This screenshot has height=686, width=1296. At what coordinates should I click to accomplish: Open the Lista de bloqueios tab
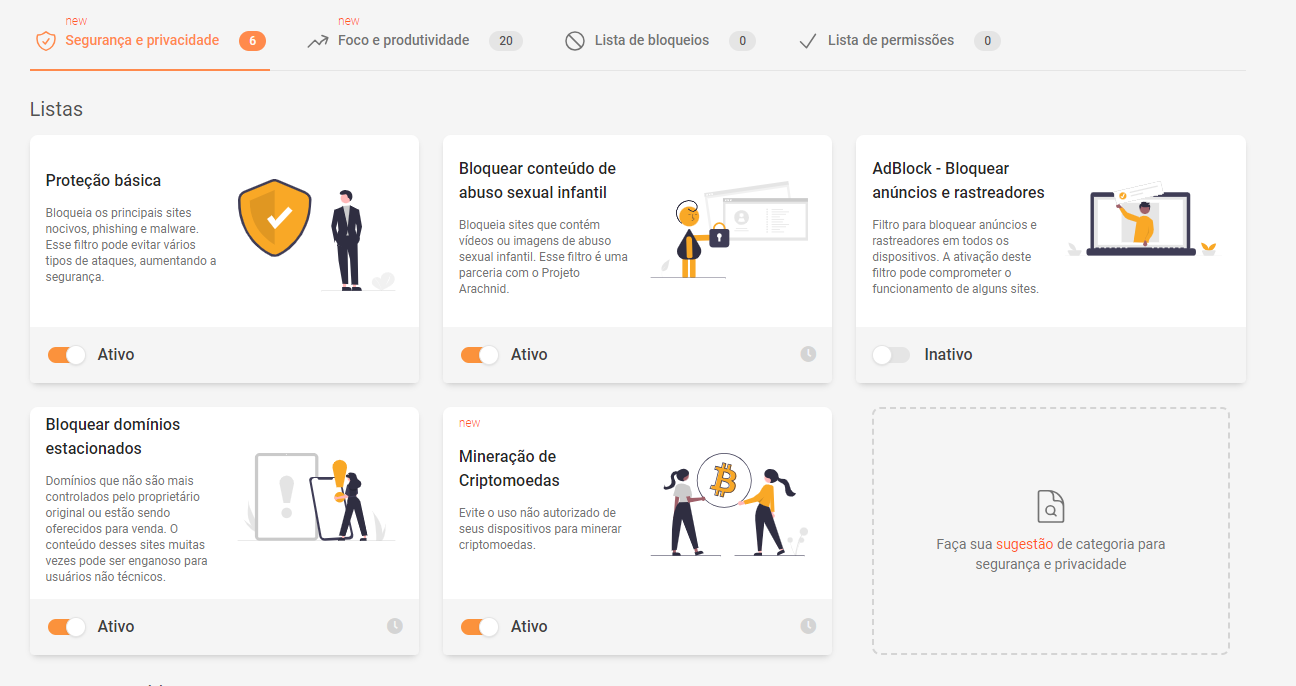651,41
